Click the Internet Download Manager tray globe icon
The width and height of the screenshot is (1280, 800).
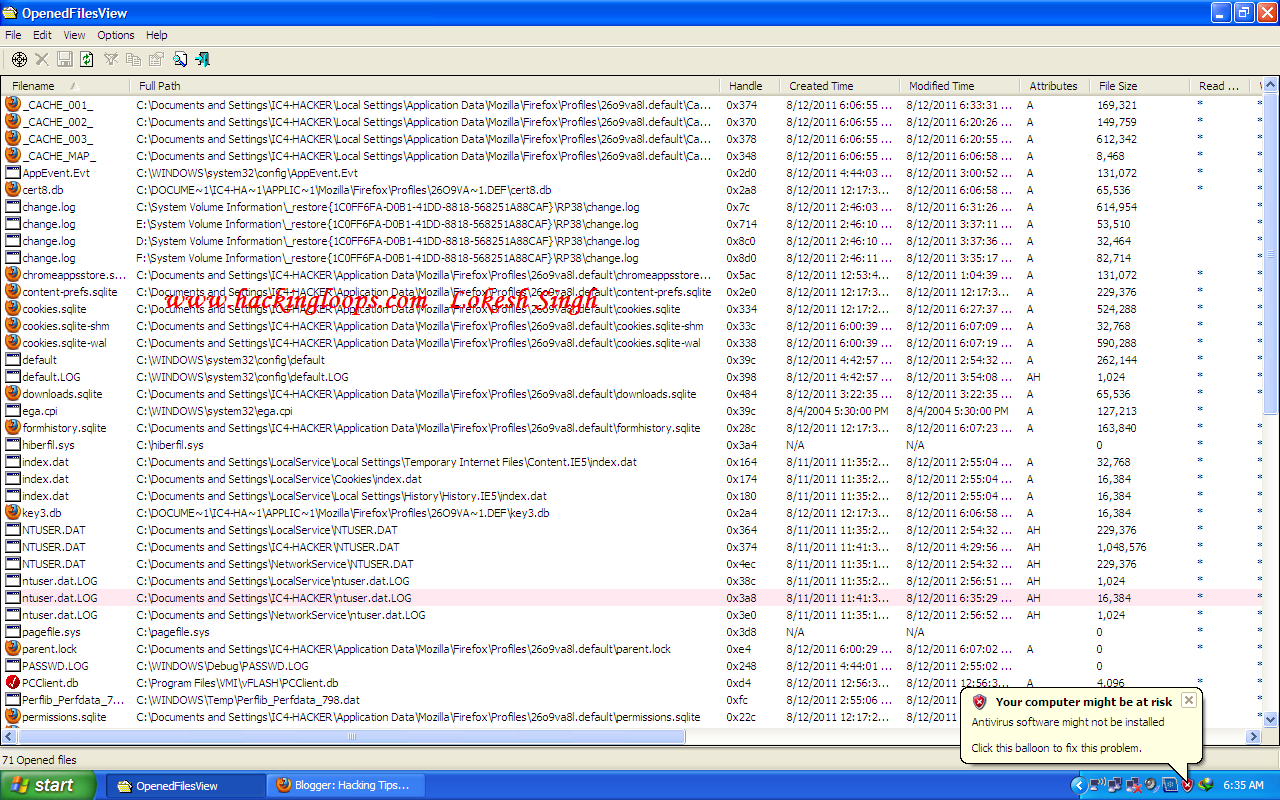click(1204, 785)
